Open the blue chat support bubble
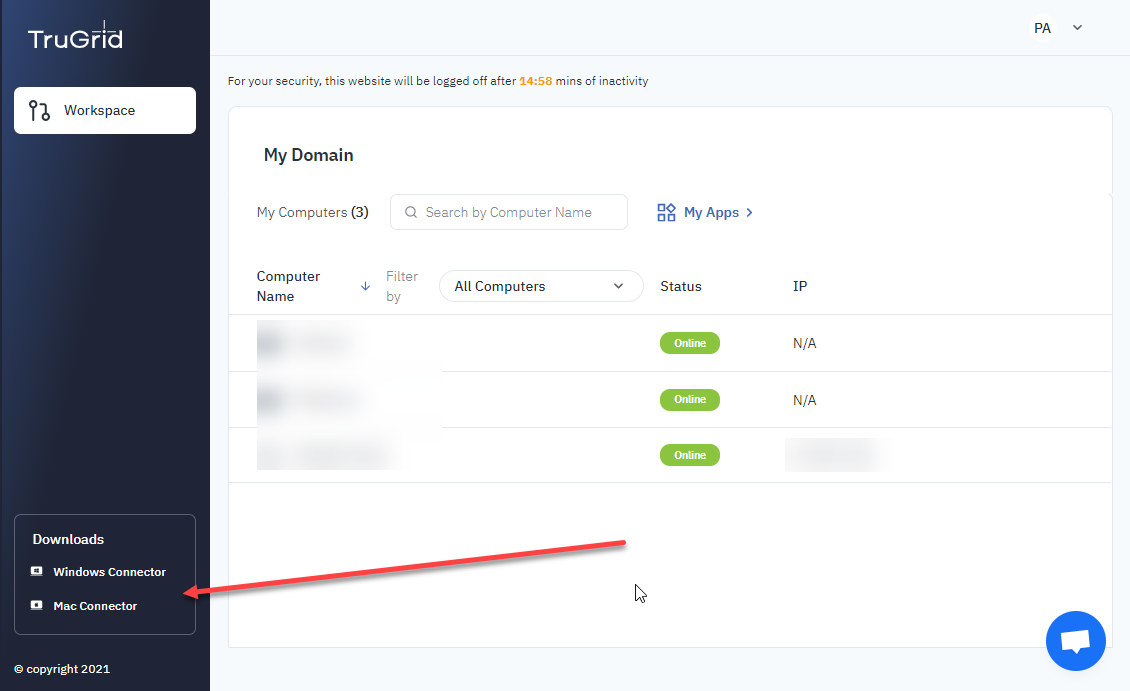The width and height of the screenshot is (1130, 691). 1075,641
